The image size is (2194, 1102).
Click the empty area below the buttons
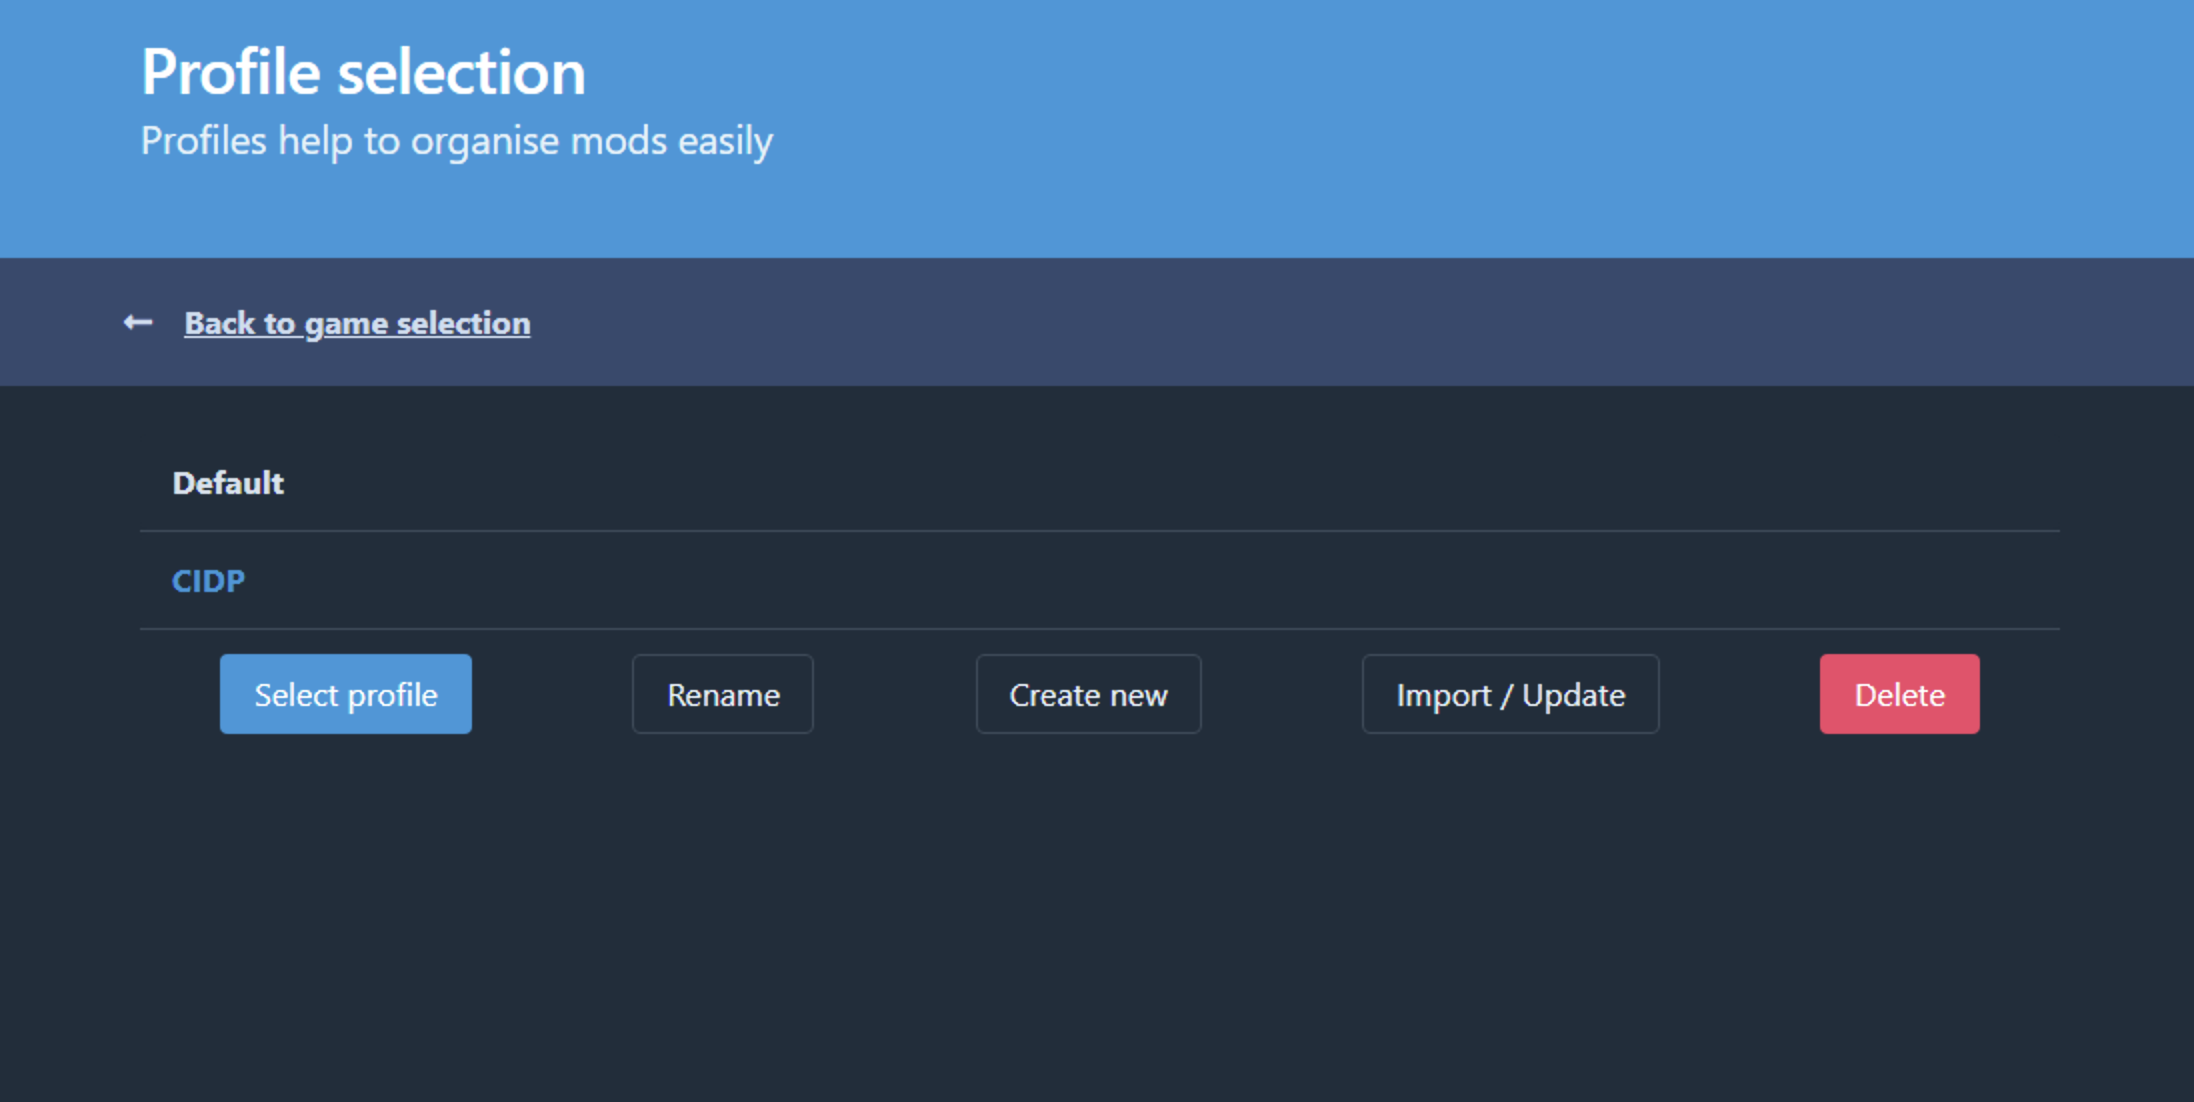click(x=1100, y=920)
